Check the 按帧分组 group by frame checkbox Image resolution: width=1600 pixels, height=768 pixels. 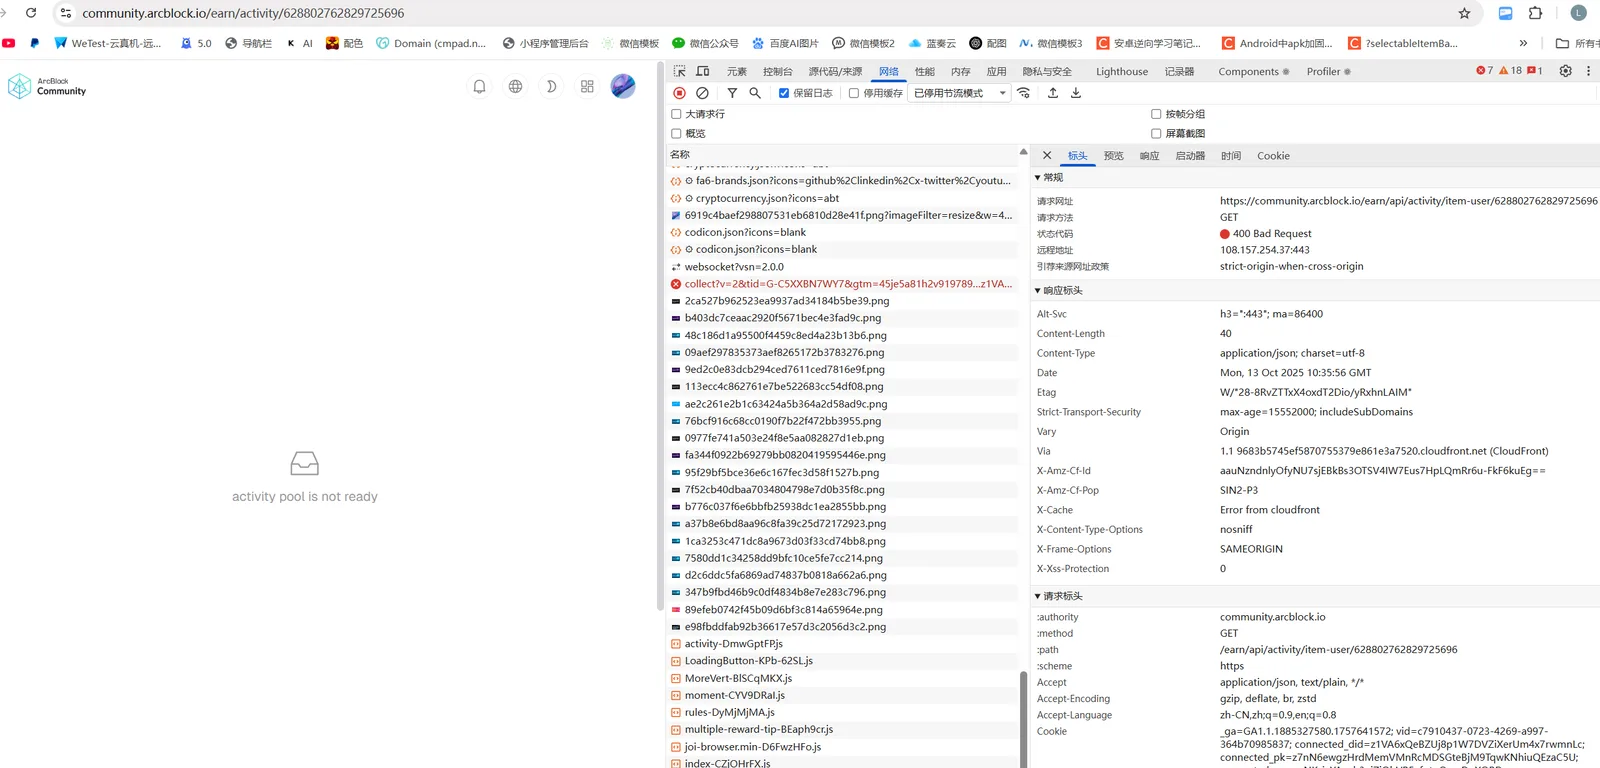[x=1156, y=114]
